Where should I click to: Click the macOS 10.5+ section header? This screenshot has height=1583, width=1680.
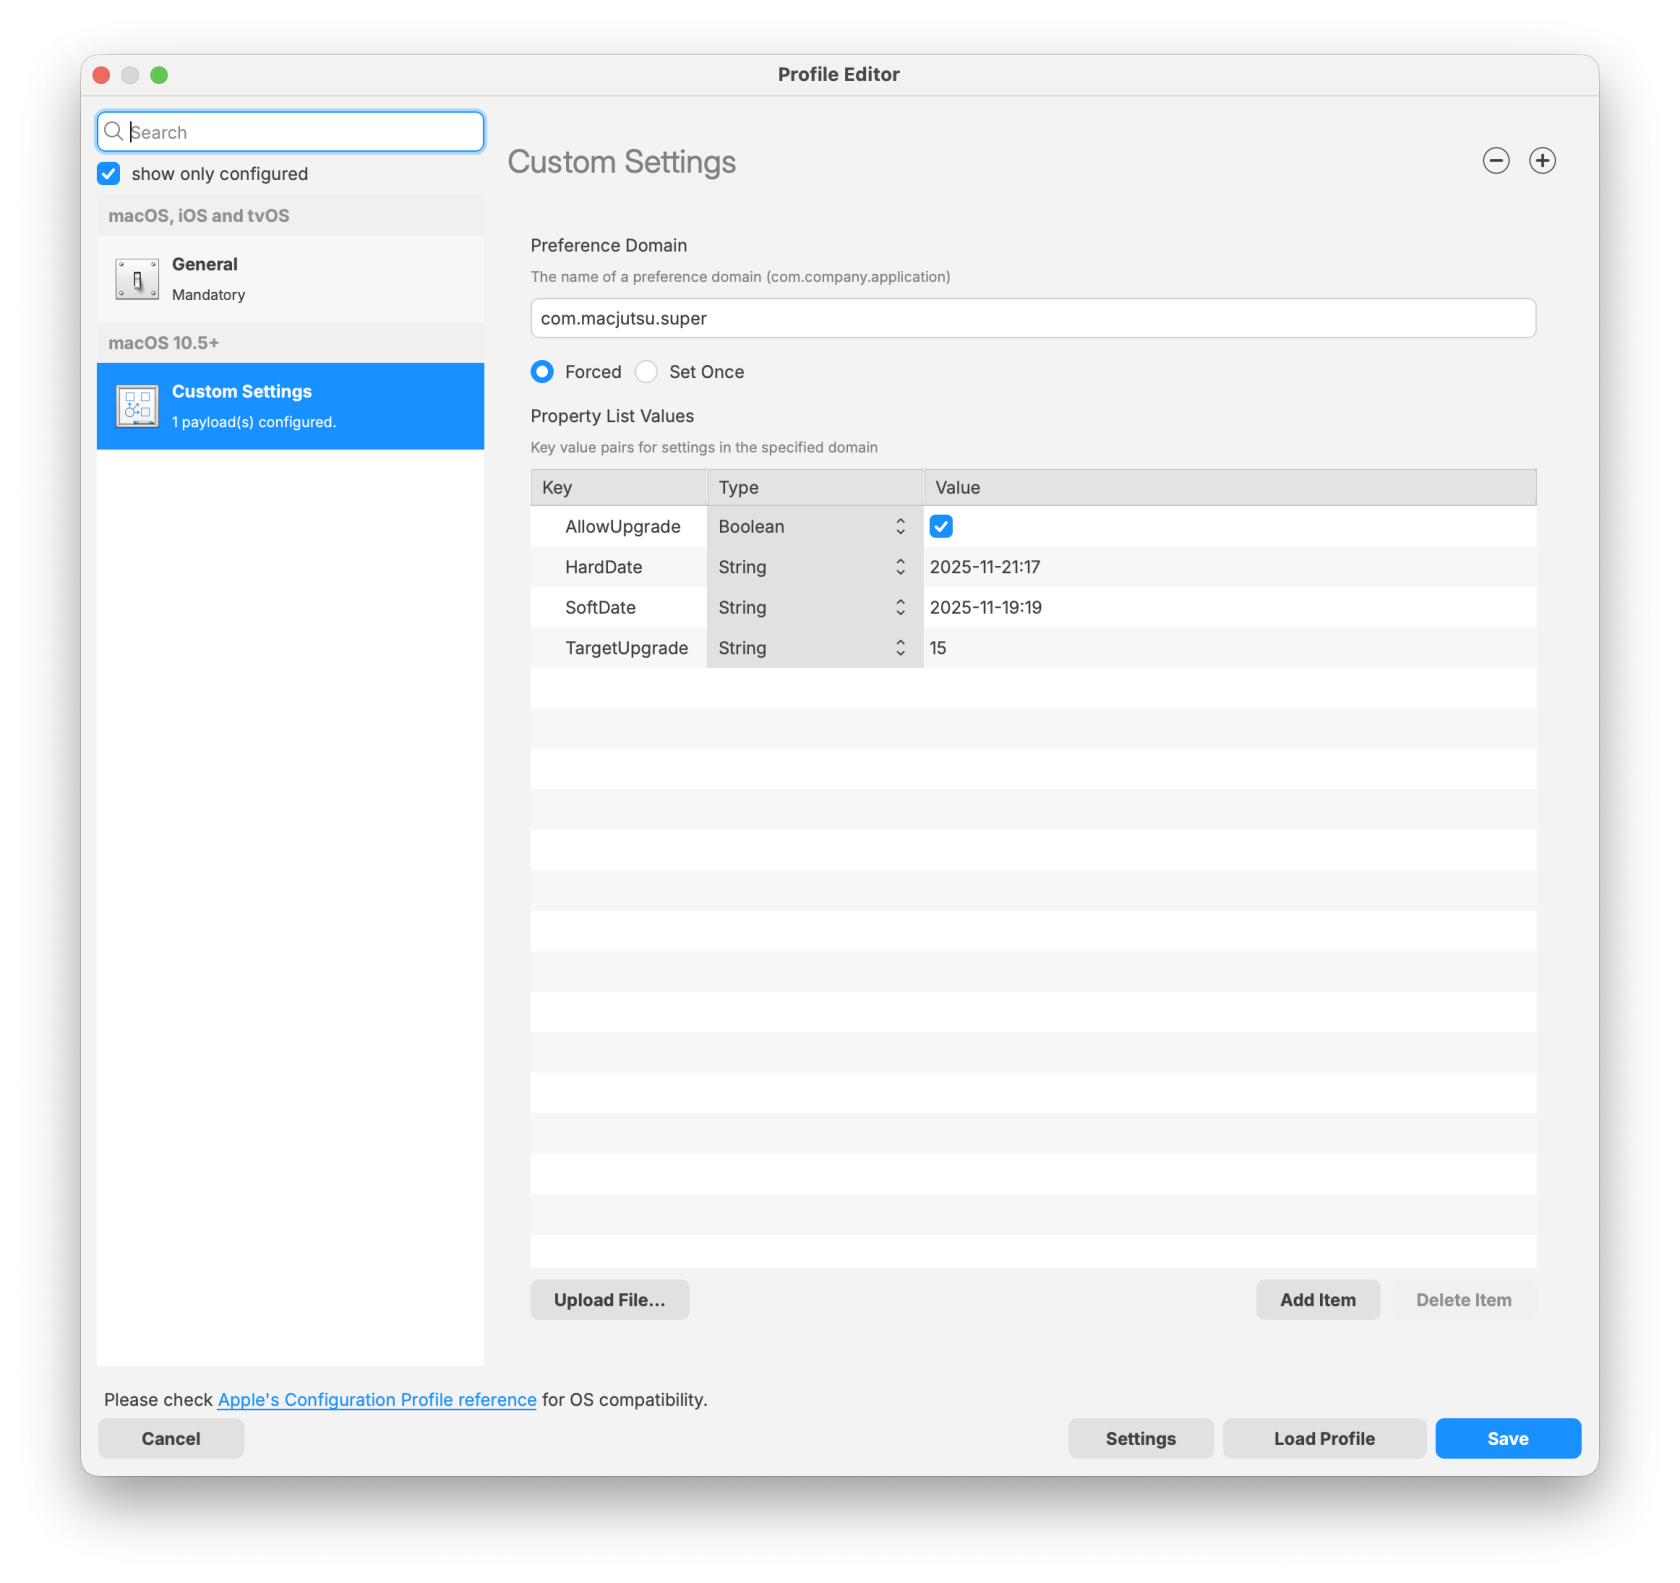click(x=290, y=343)
